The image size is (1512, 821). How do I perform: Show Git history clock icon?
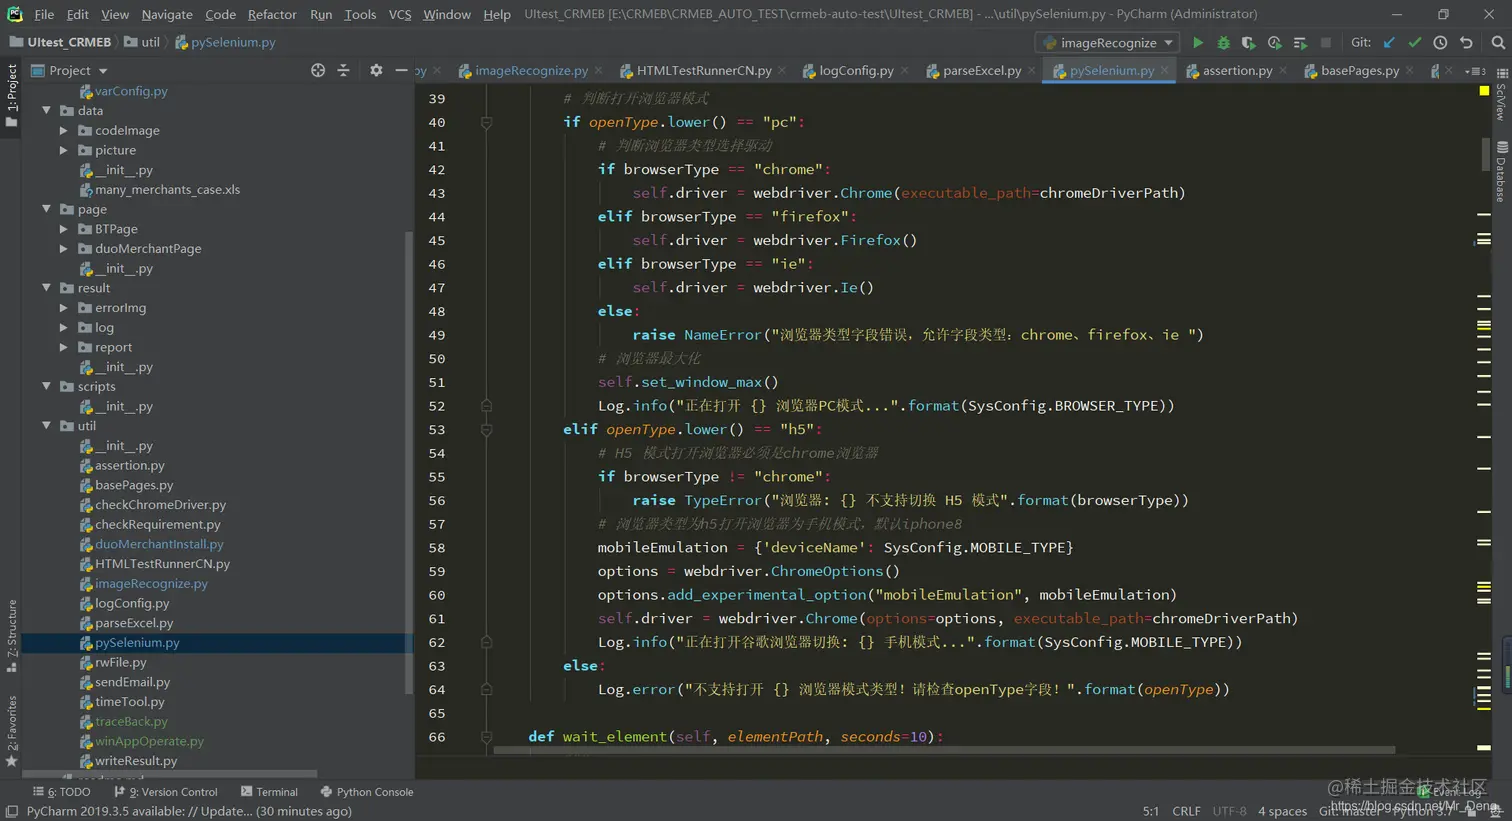pyautogui.click(x=1440, y=43)
